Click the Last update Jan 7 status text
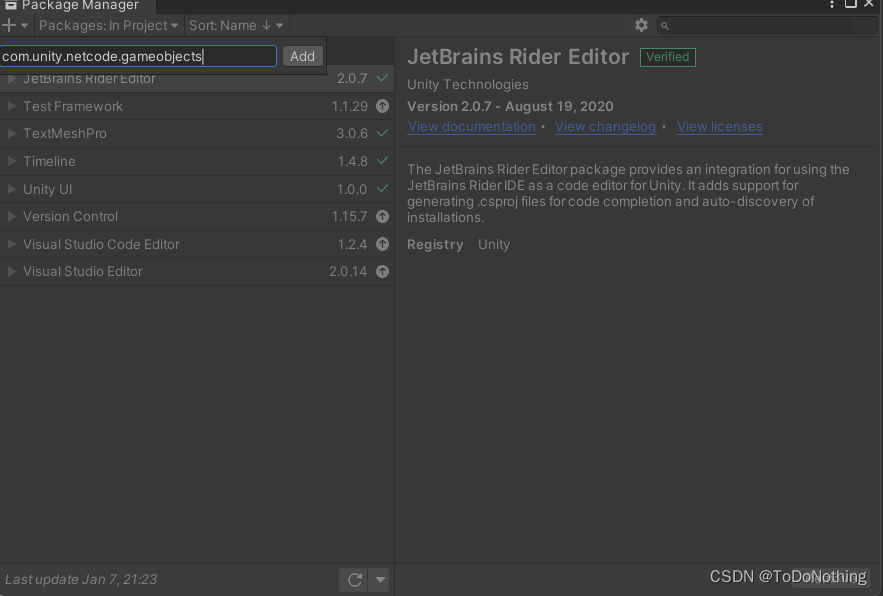The width and height of the screenshot is (883, 596). [81, 579]
